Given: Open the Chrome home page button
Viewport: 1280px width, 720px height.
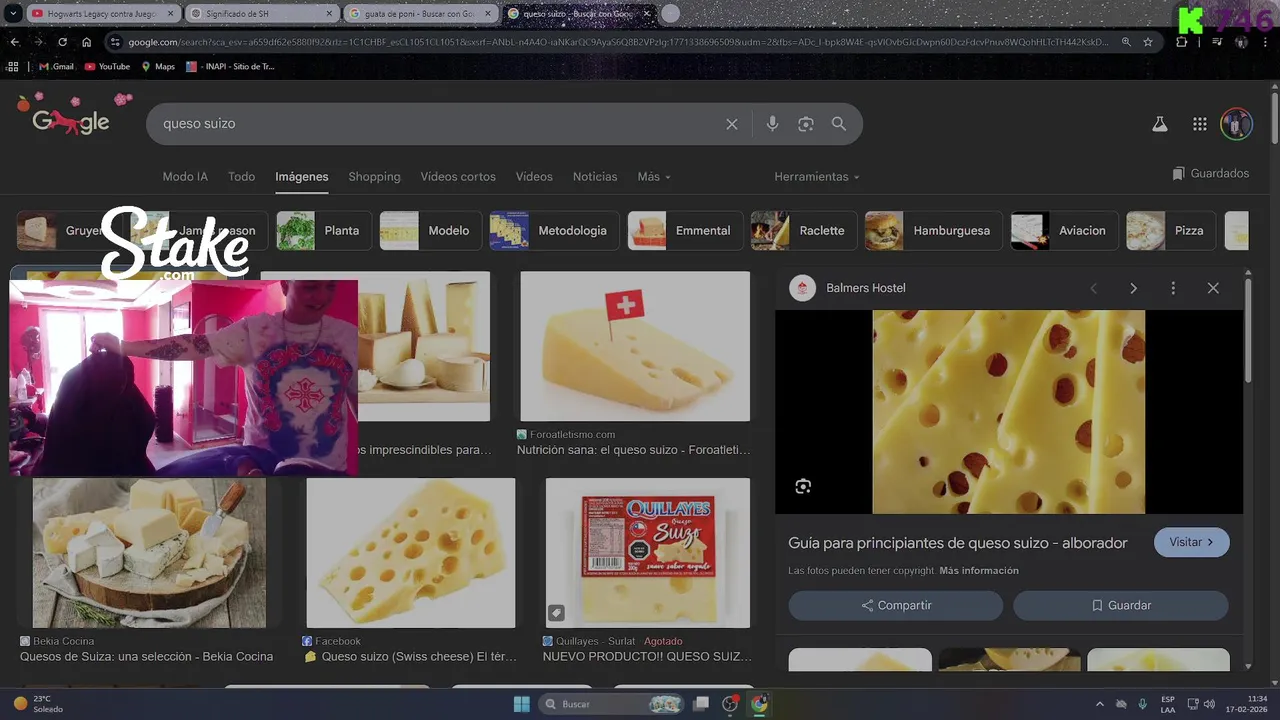Looking at the screenshot, I should [x=86, y=42].
